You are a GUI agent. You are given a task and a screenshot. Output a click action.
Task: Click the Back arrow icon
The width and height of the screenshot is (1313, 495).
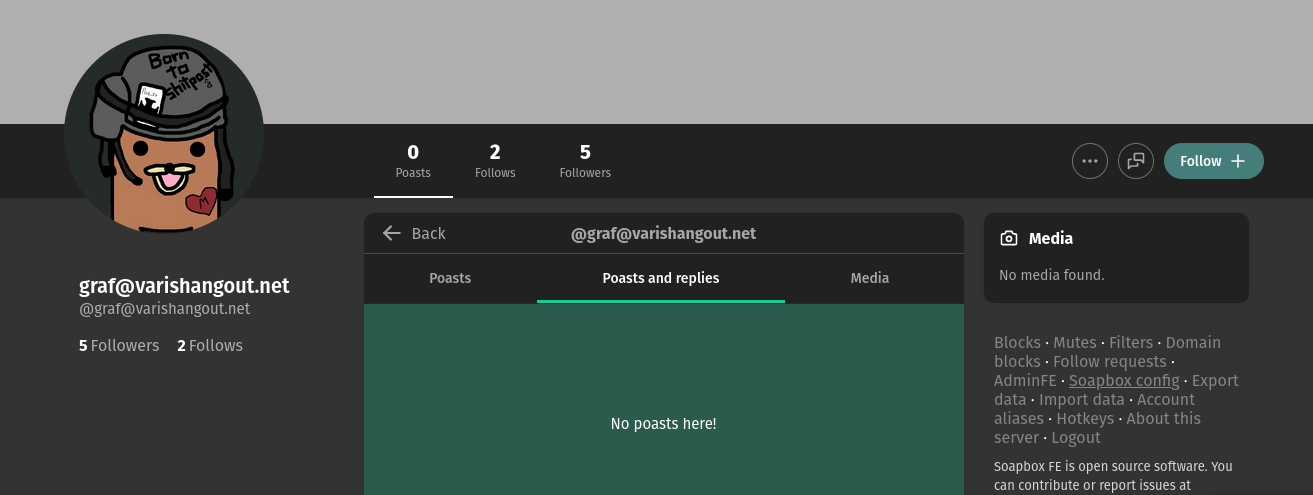(392, 233)
